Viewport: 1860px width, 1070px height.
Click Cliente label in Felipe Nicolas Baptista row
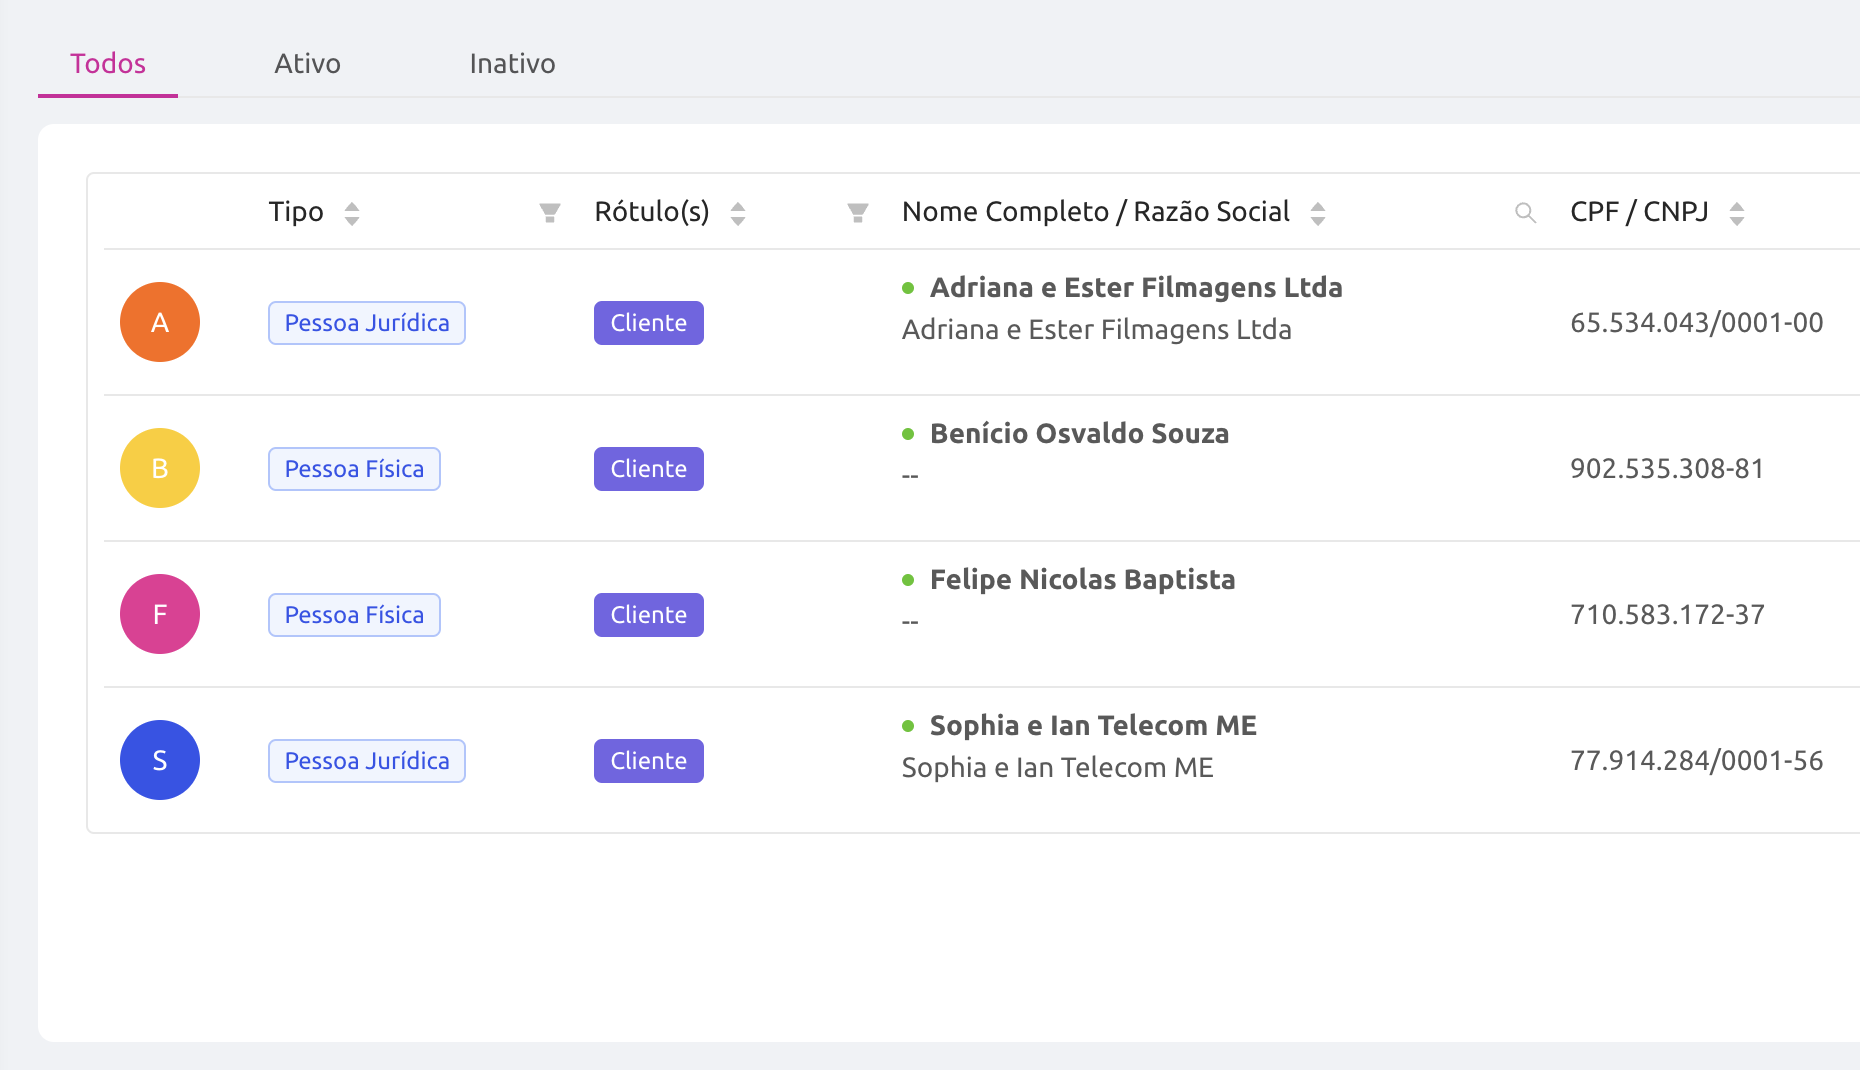(x=648, y=615)
